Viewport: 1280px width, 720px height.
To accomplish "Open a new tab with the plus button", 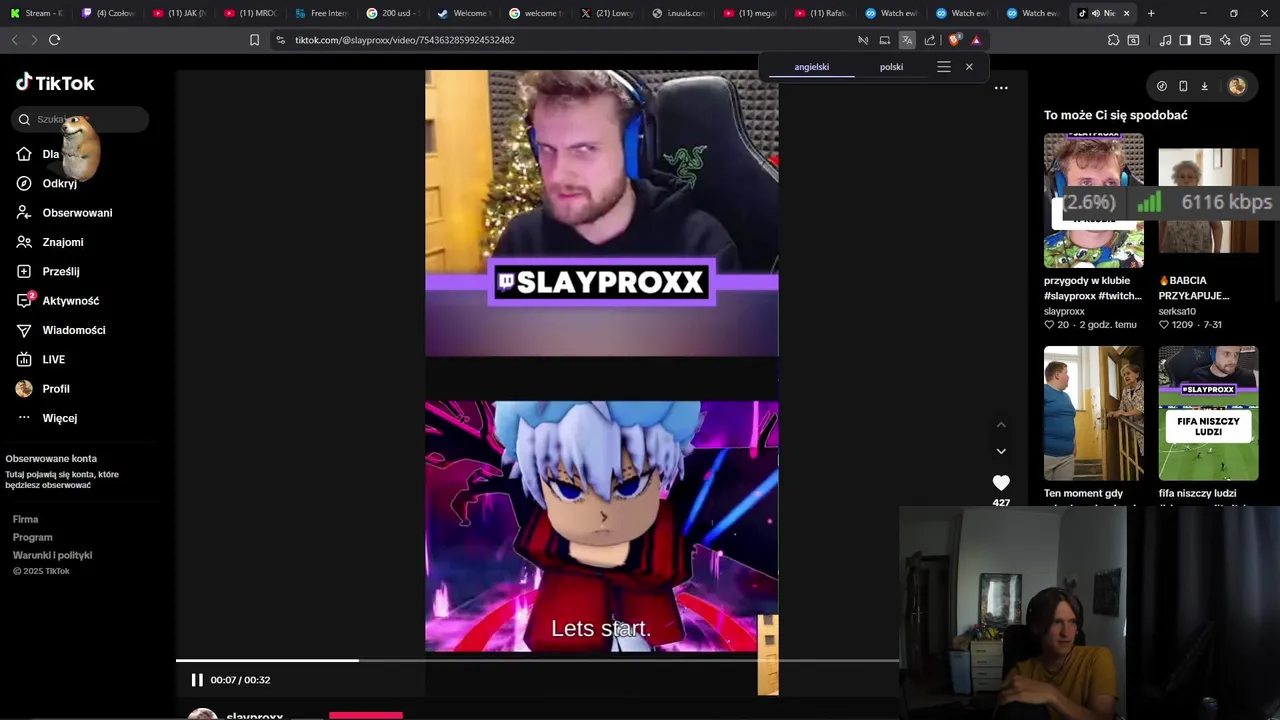I will click(x=1151, y=13).
